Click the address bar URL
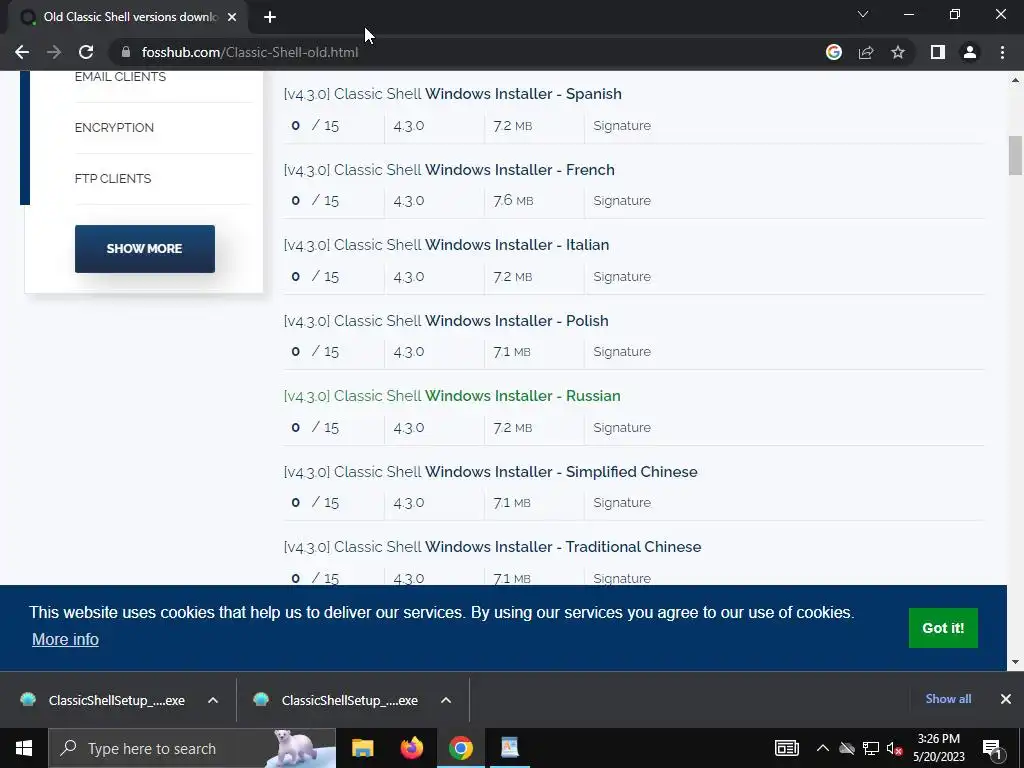 pos(250,52)
